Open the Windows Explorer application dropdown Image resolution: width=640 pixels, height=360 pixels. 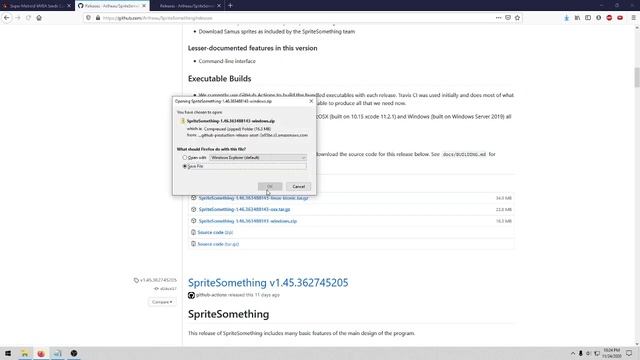[258, 158]
